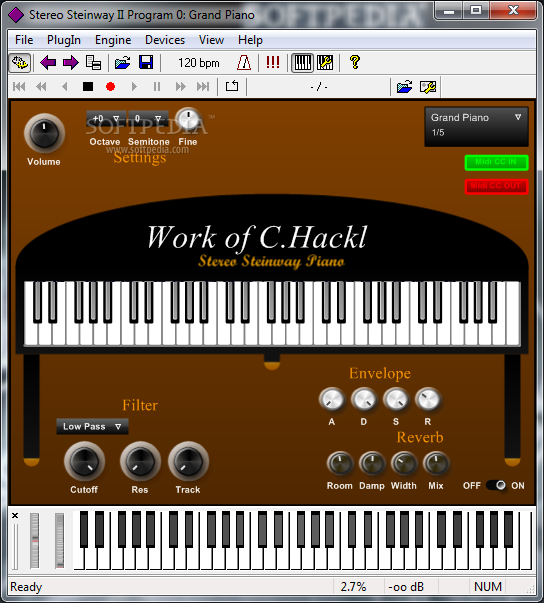Screen dimensions: 544x603
Task: Click the reverb Damp knob
Action: coord(372,463)
